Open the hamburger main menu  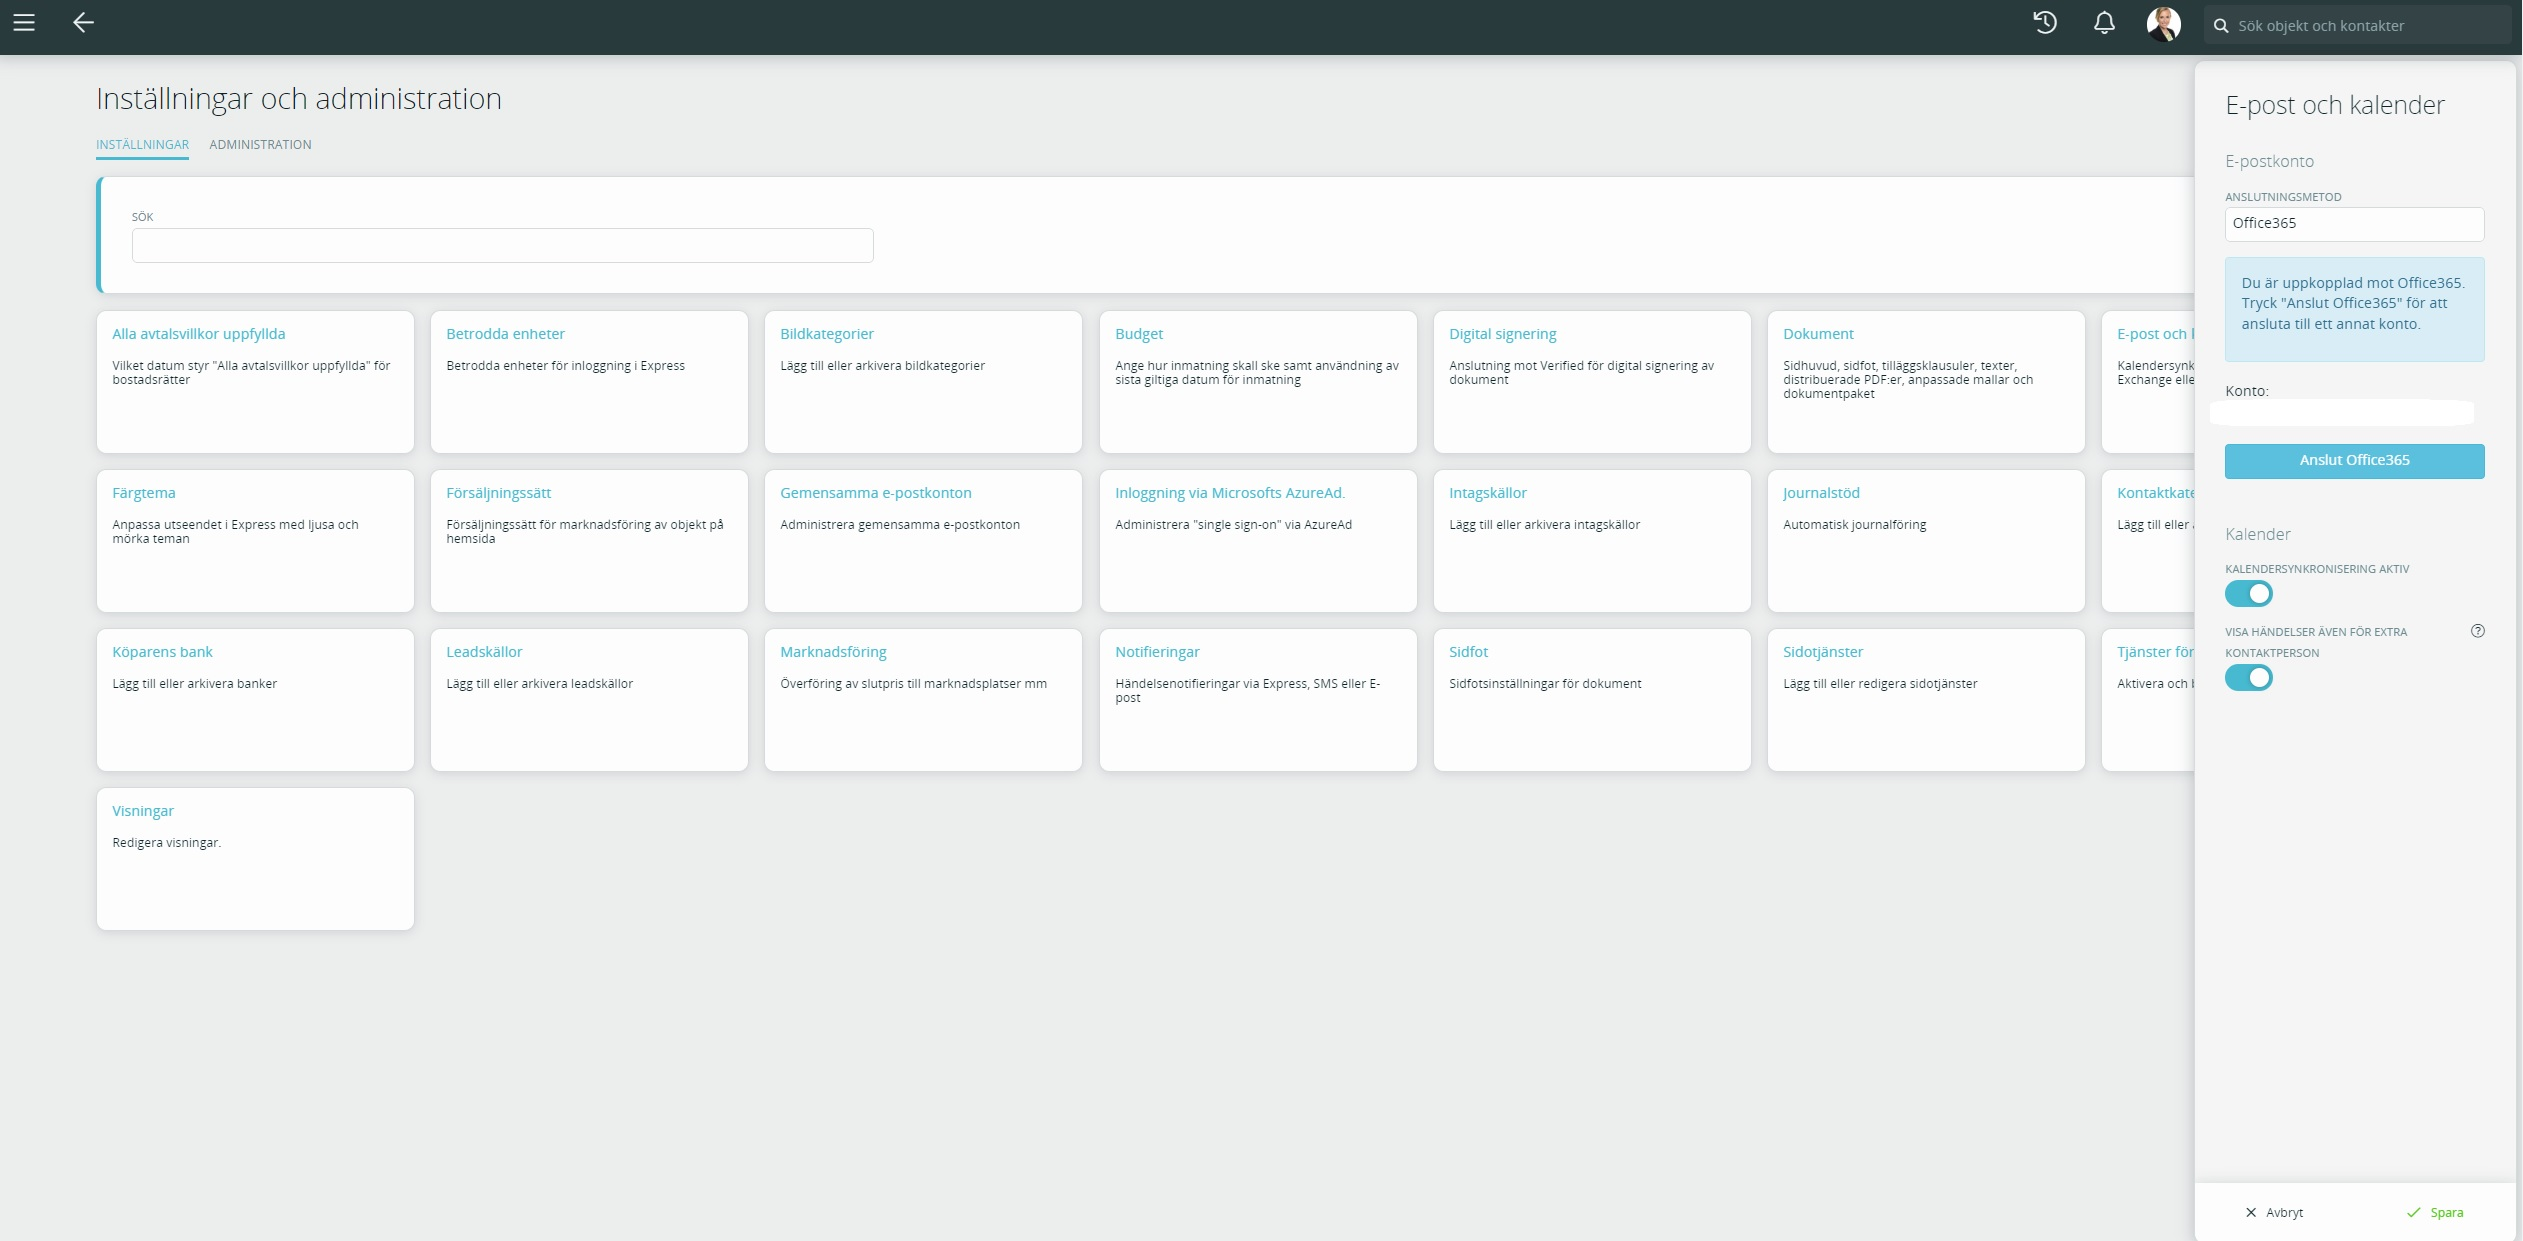[24, 22]
